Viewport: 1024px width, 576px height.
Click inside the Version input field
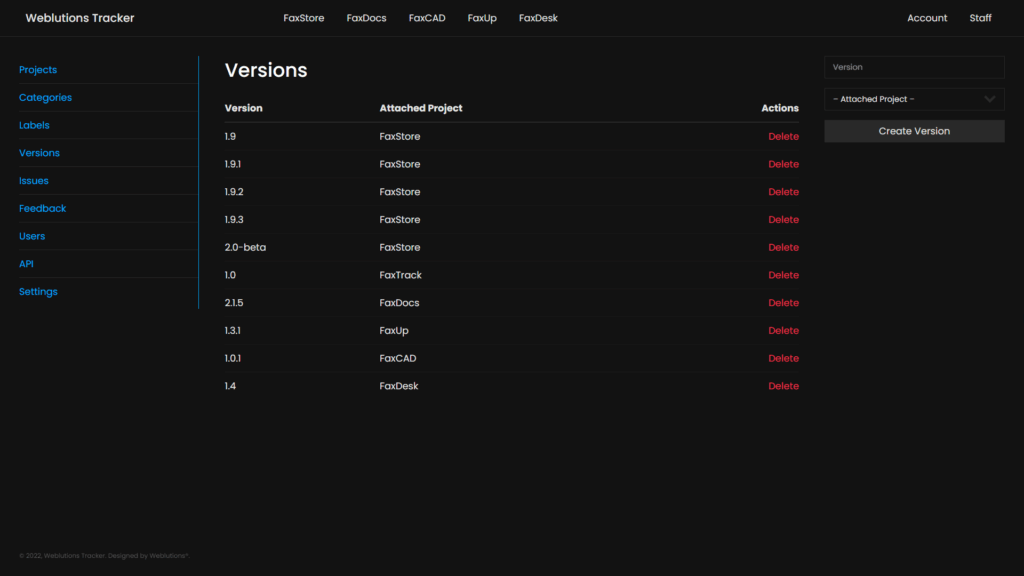pos(913,67)
